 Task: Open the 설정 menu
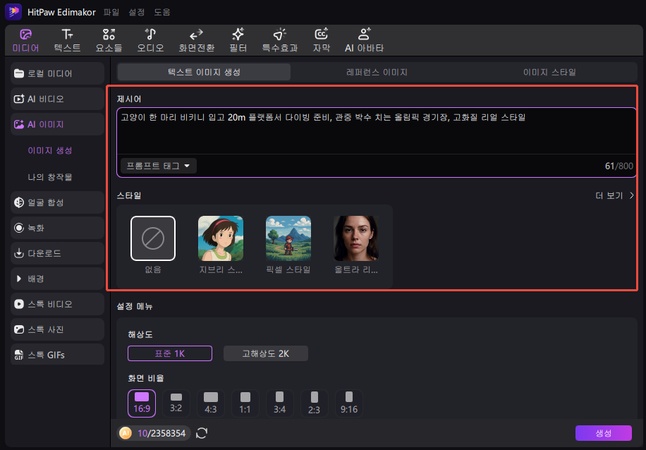coord(136,12)
